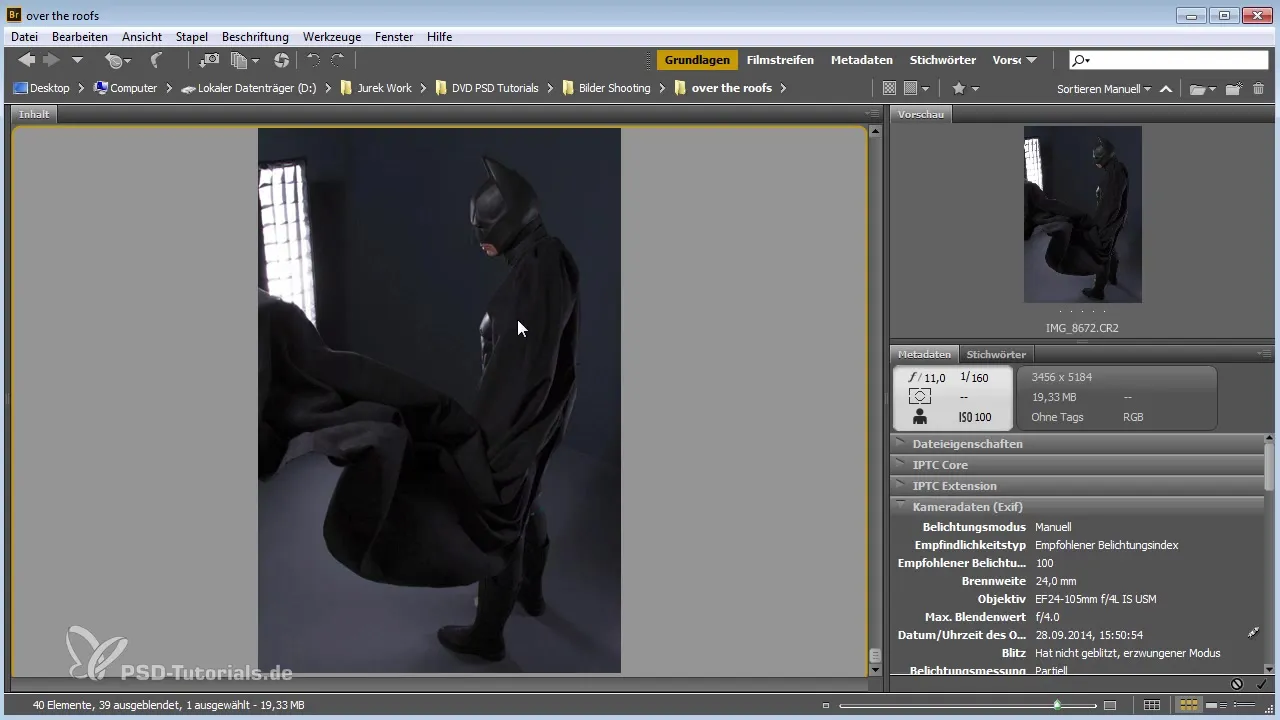Navigate to Jurek Work folder
1280x720 pixels.
click(x=376, y=88)
